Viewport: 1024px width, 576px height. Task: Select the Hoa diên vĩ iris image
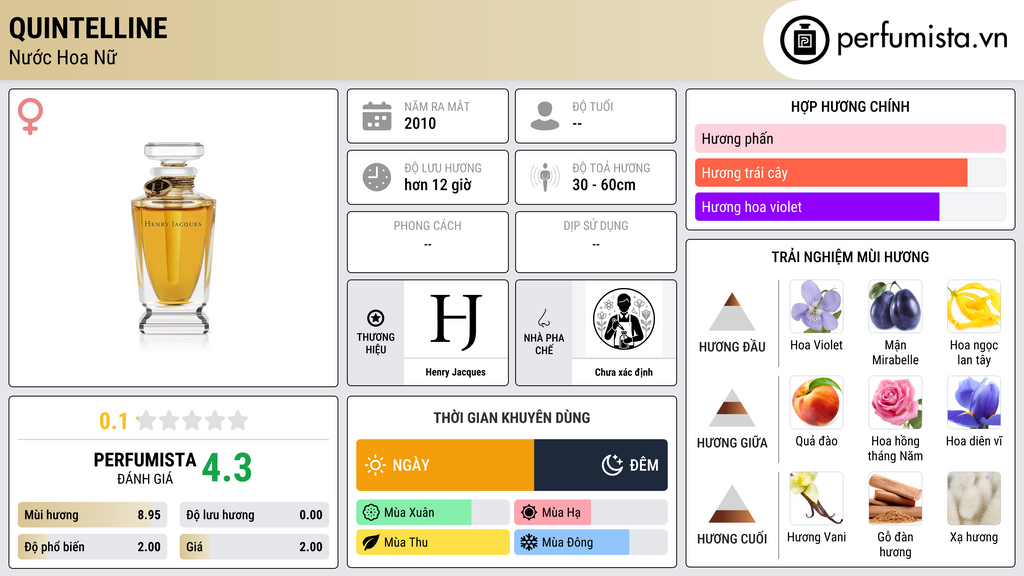pos(974,402)
